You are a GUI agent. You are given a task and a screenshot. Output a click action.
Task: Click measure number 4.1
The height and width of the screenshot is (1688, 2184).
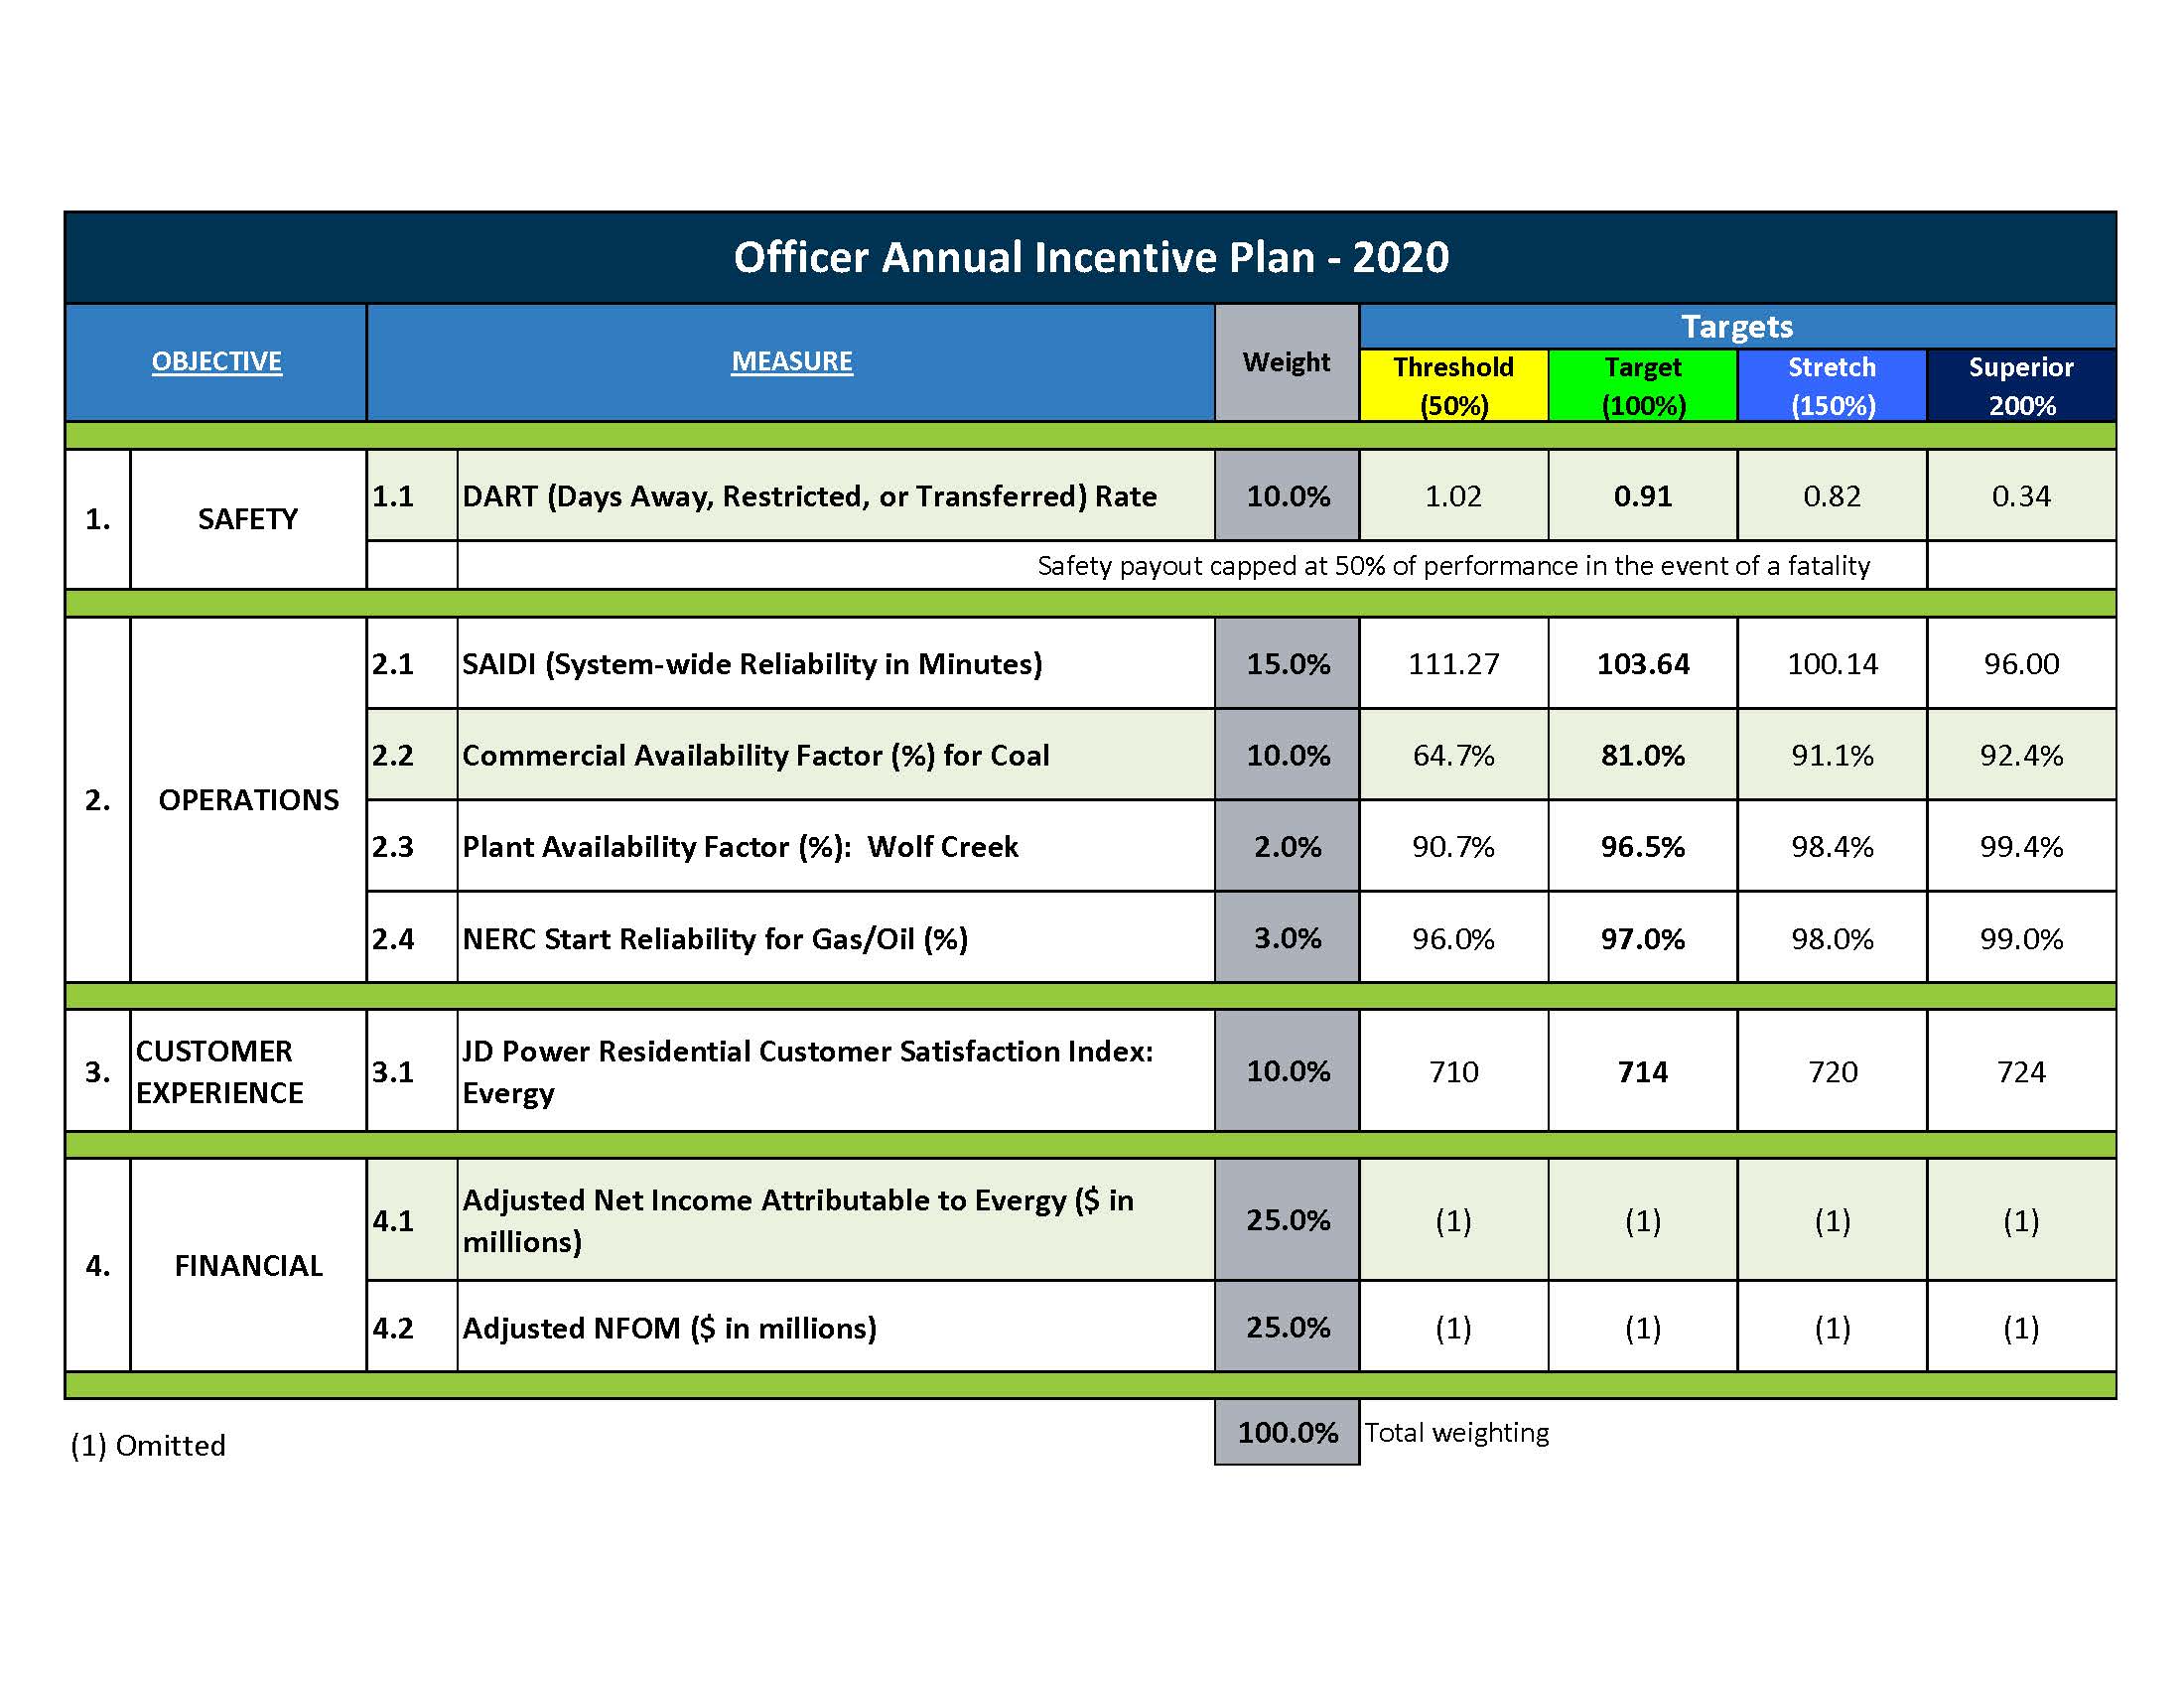pos(392,1221)
